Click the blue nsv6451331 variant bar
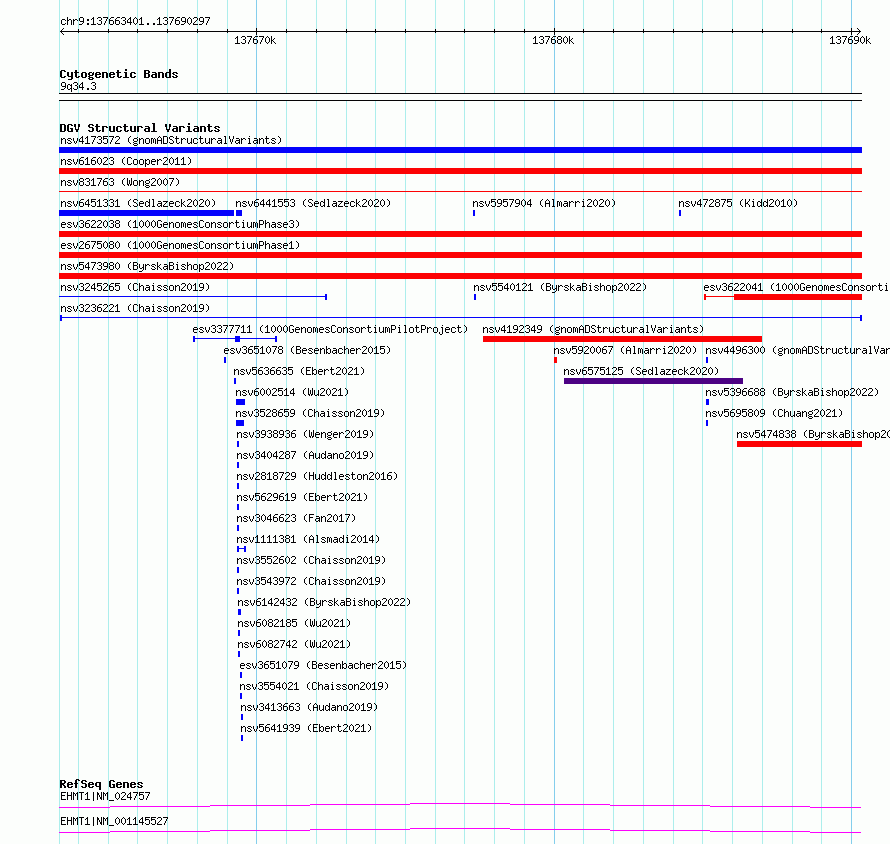Viewport: 890px width, 844px height. [x=146, y=213]
